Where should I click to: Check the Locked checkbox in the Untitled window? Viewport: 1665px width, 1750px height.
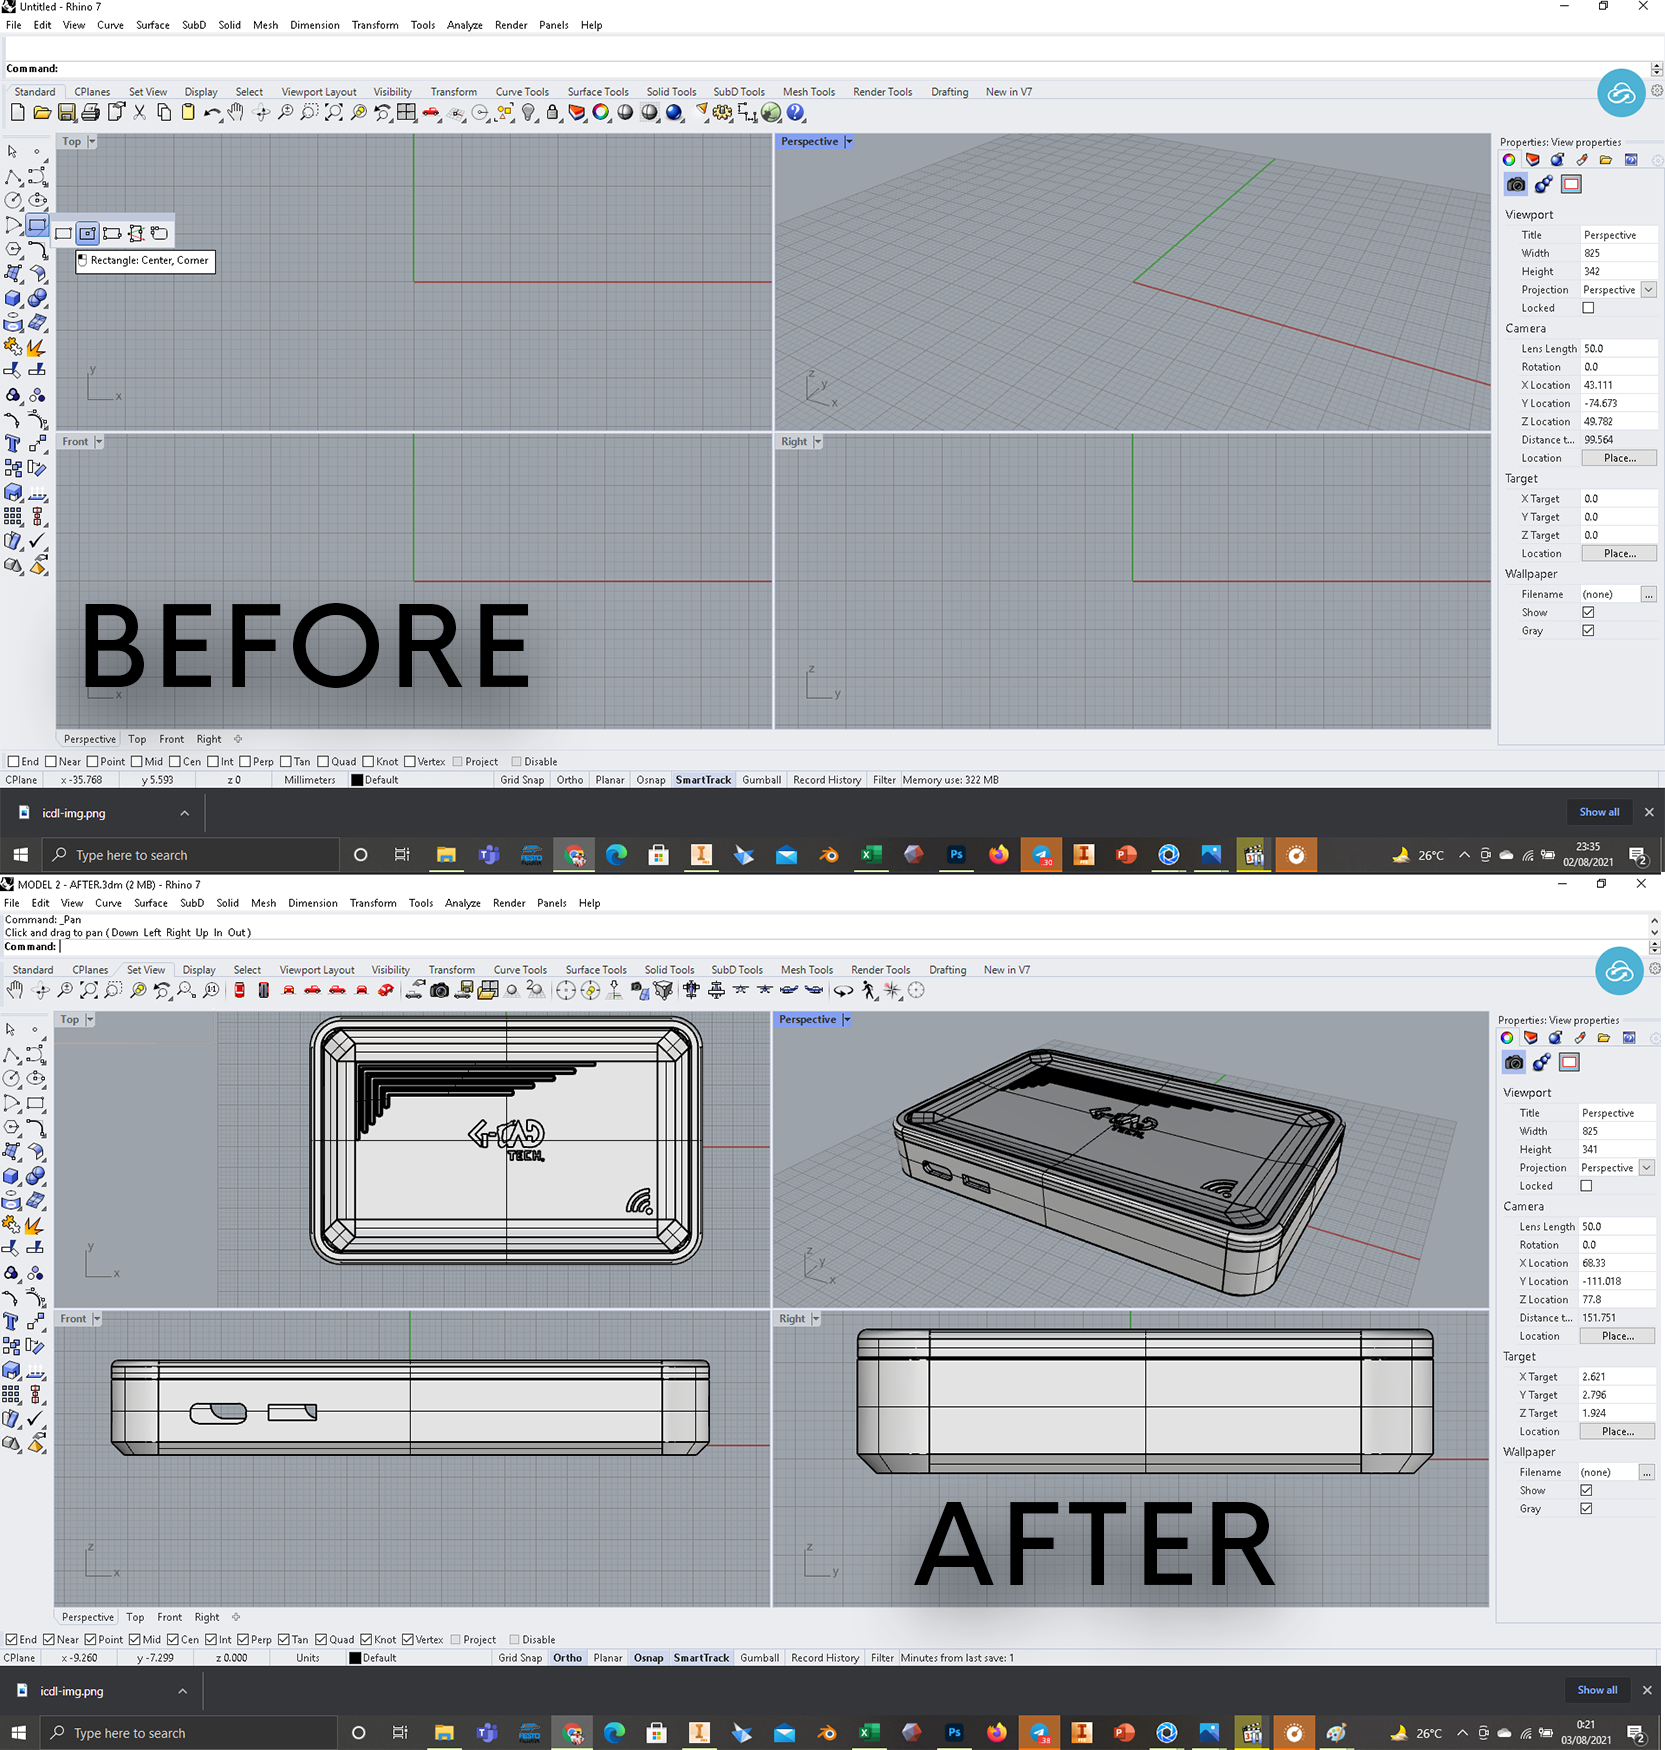coord(1588,308)
